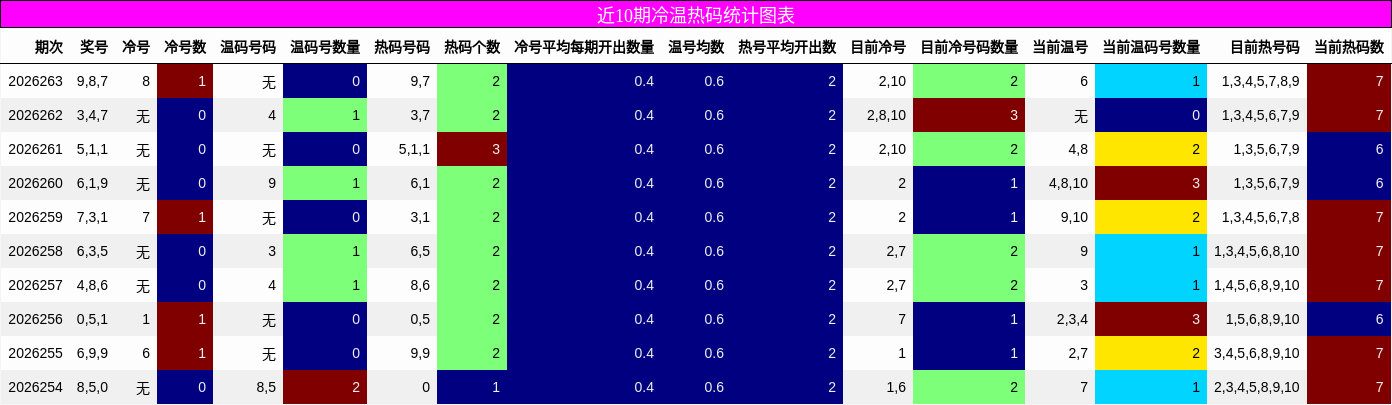Click period cell 2026256

35,319
